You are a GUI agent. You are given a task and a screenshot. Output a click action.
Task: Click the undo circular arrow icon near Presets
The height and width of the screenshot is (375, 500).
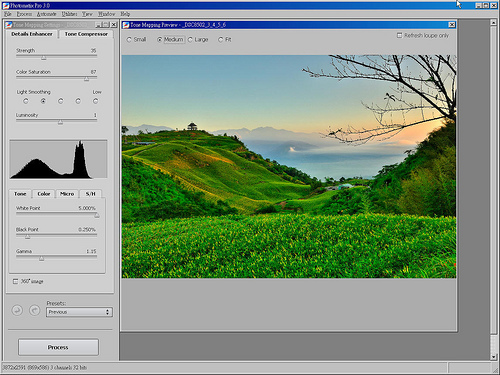point(17,311)
